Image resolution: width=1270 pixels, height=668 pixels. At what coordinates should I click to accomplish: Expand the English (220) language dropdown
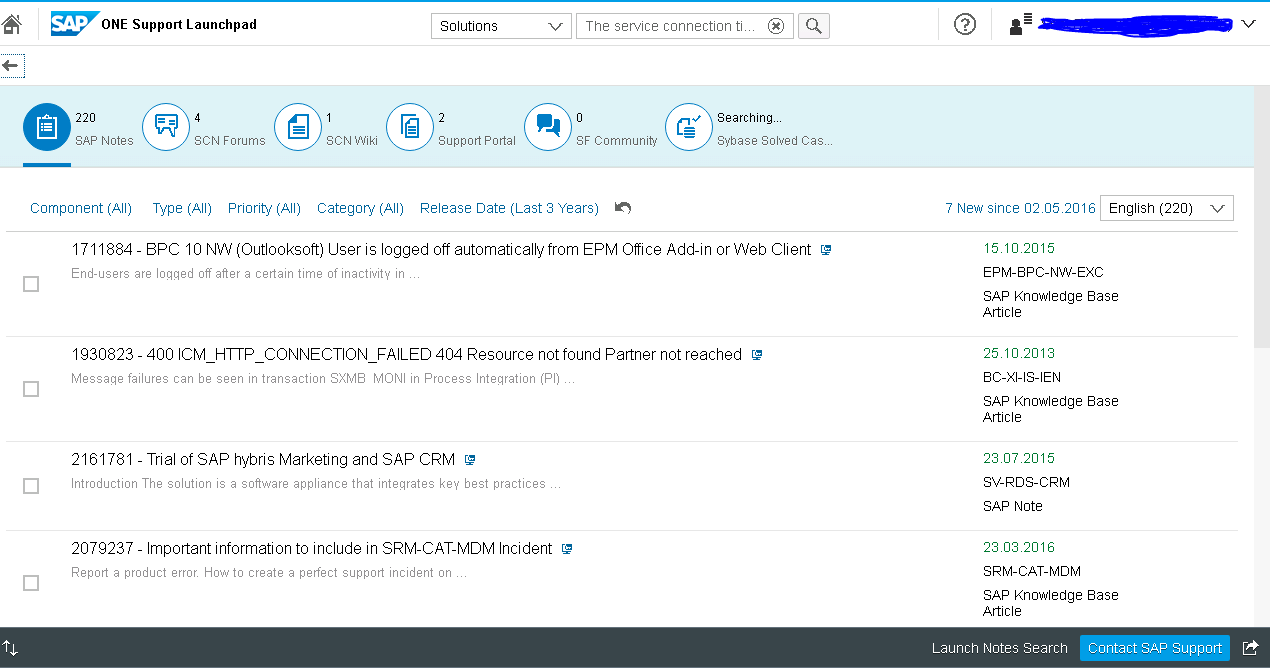pos(1166,208)
